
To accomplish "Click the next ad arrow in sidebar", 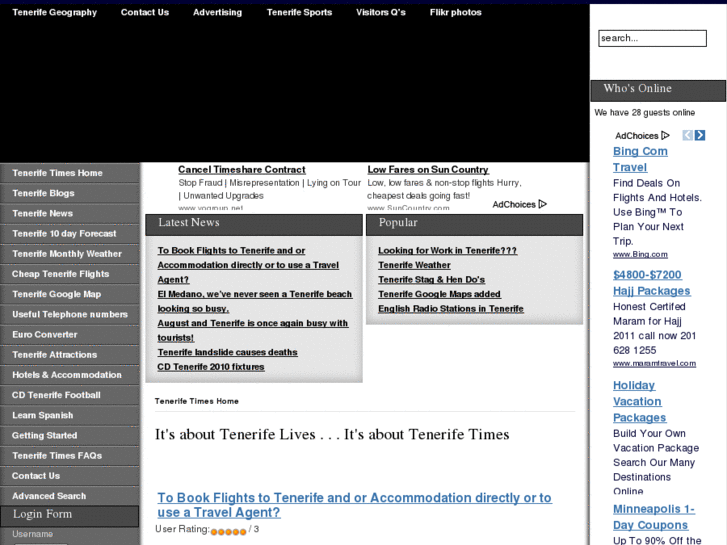I will point(700,135).
